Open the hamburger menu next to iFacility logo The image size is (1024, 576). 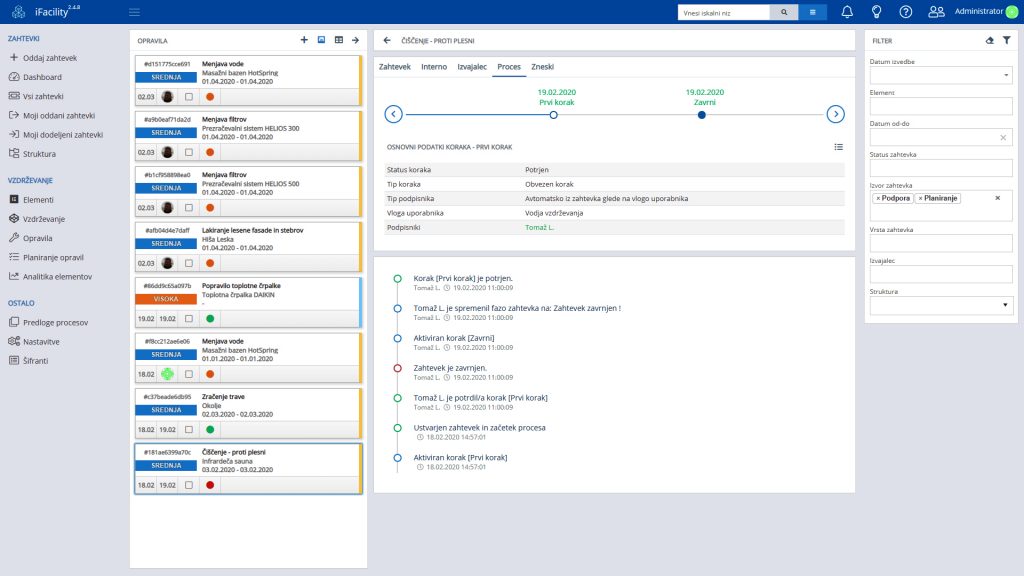point(135,12)
